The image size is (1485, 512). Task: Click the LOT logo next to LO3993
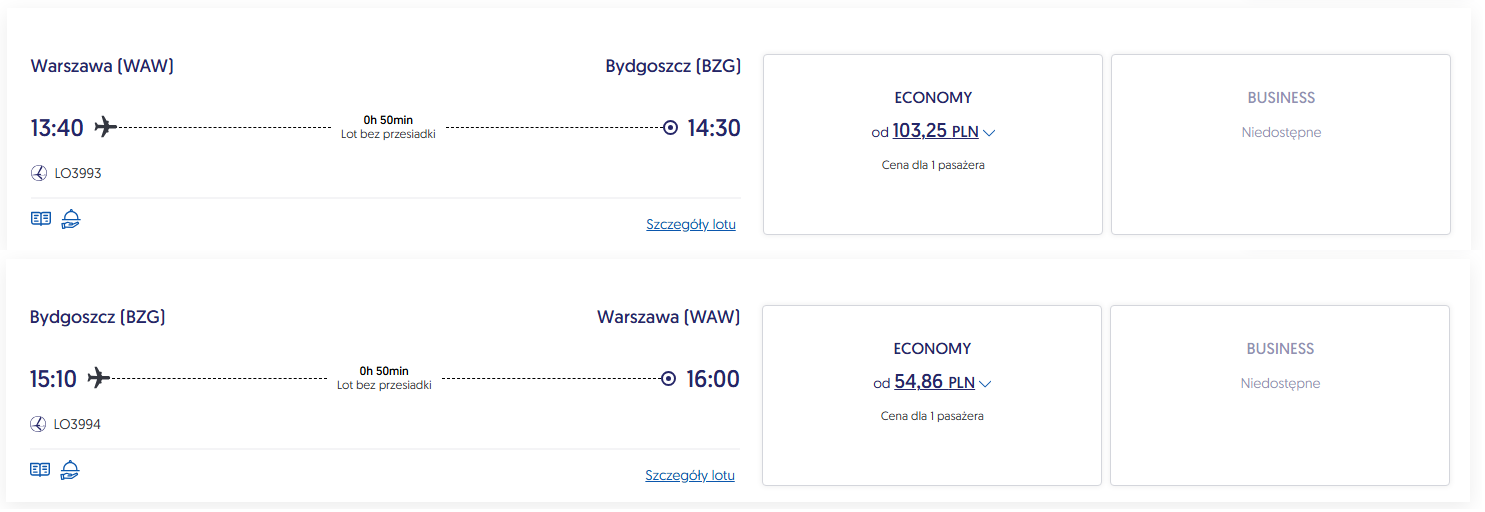point(39,173)
